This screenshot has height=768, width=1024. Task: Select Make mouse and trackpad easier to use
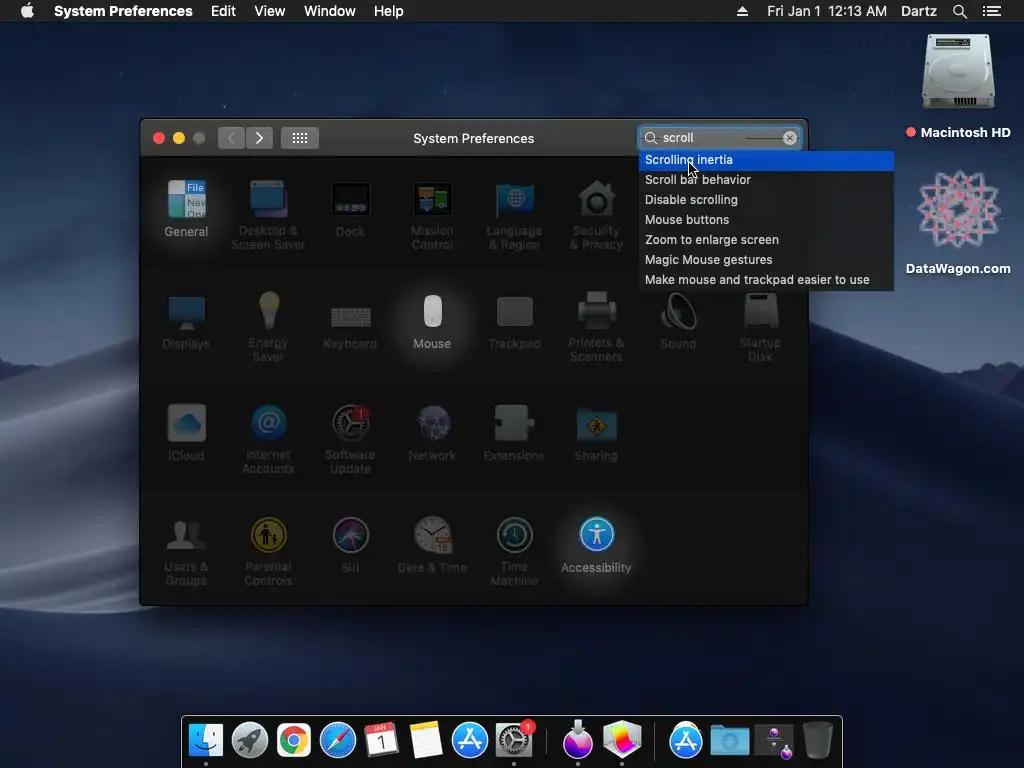point(766,280)
